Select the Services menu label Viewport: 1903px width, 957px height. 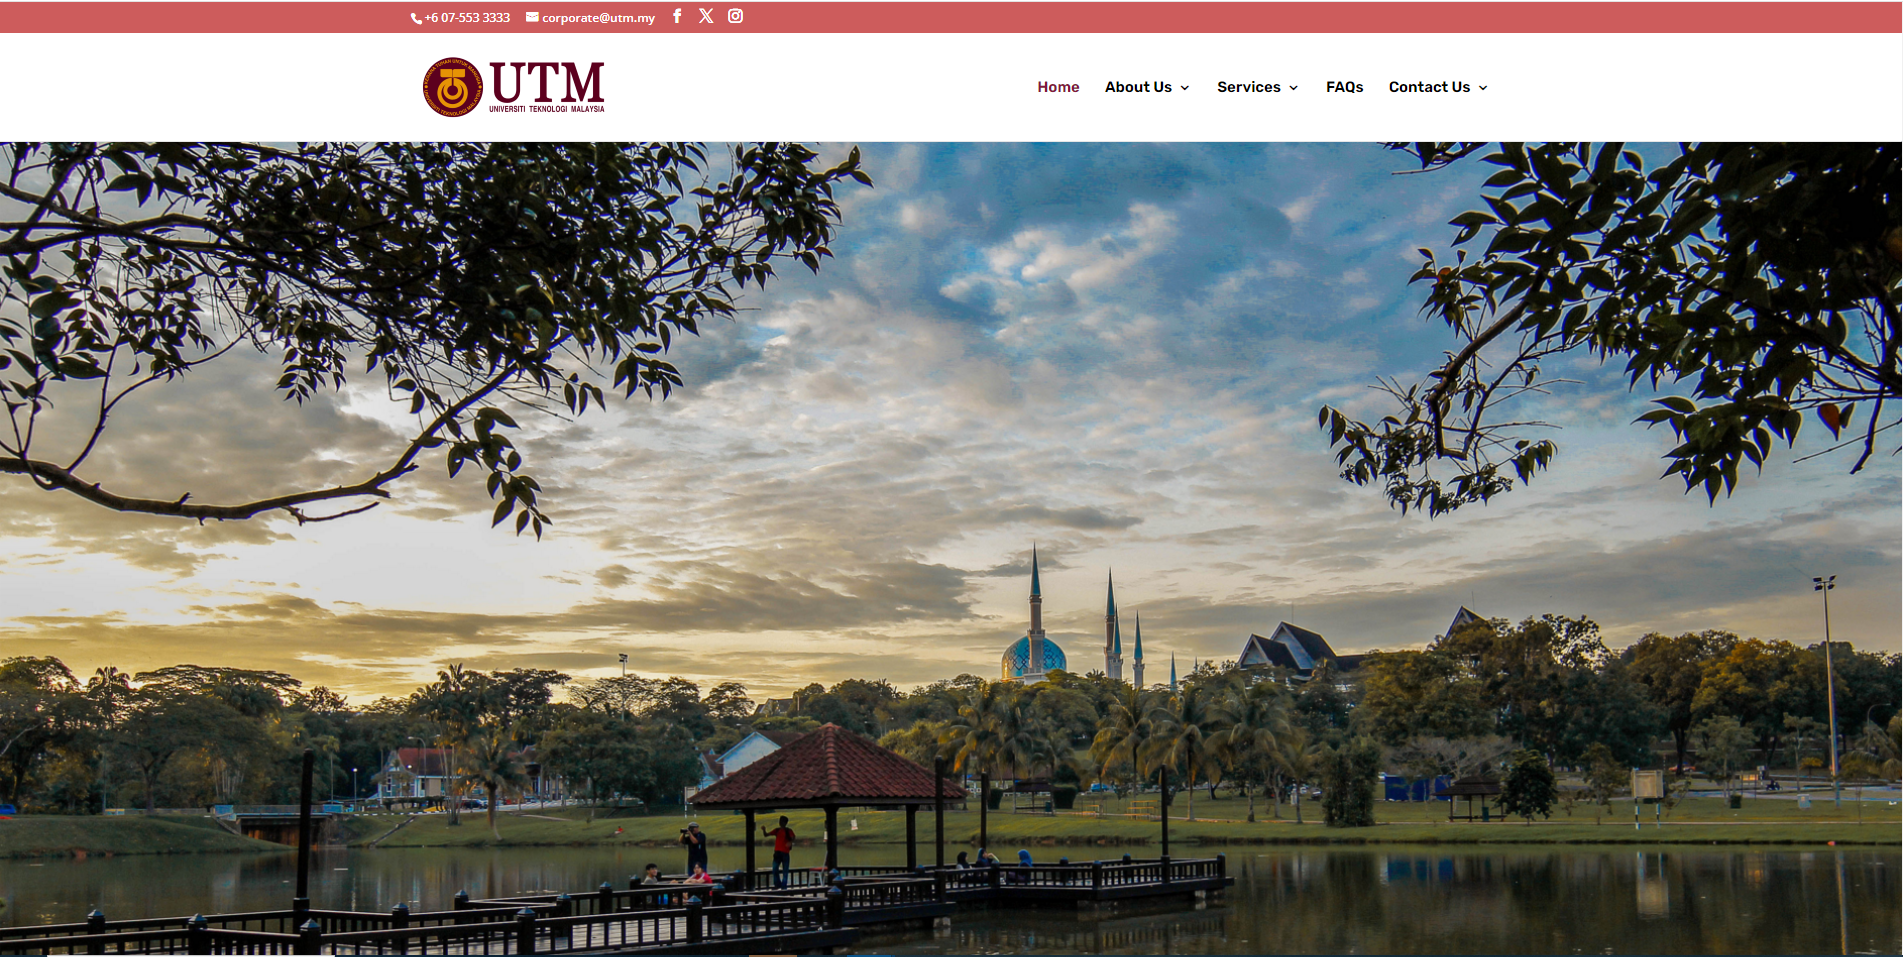click(x=1248, y=87)
